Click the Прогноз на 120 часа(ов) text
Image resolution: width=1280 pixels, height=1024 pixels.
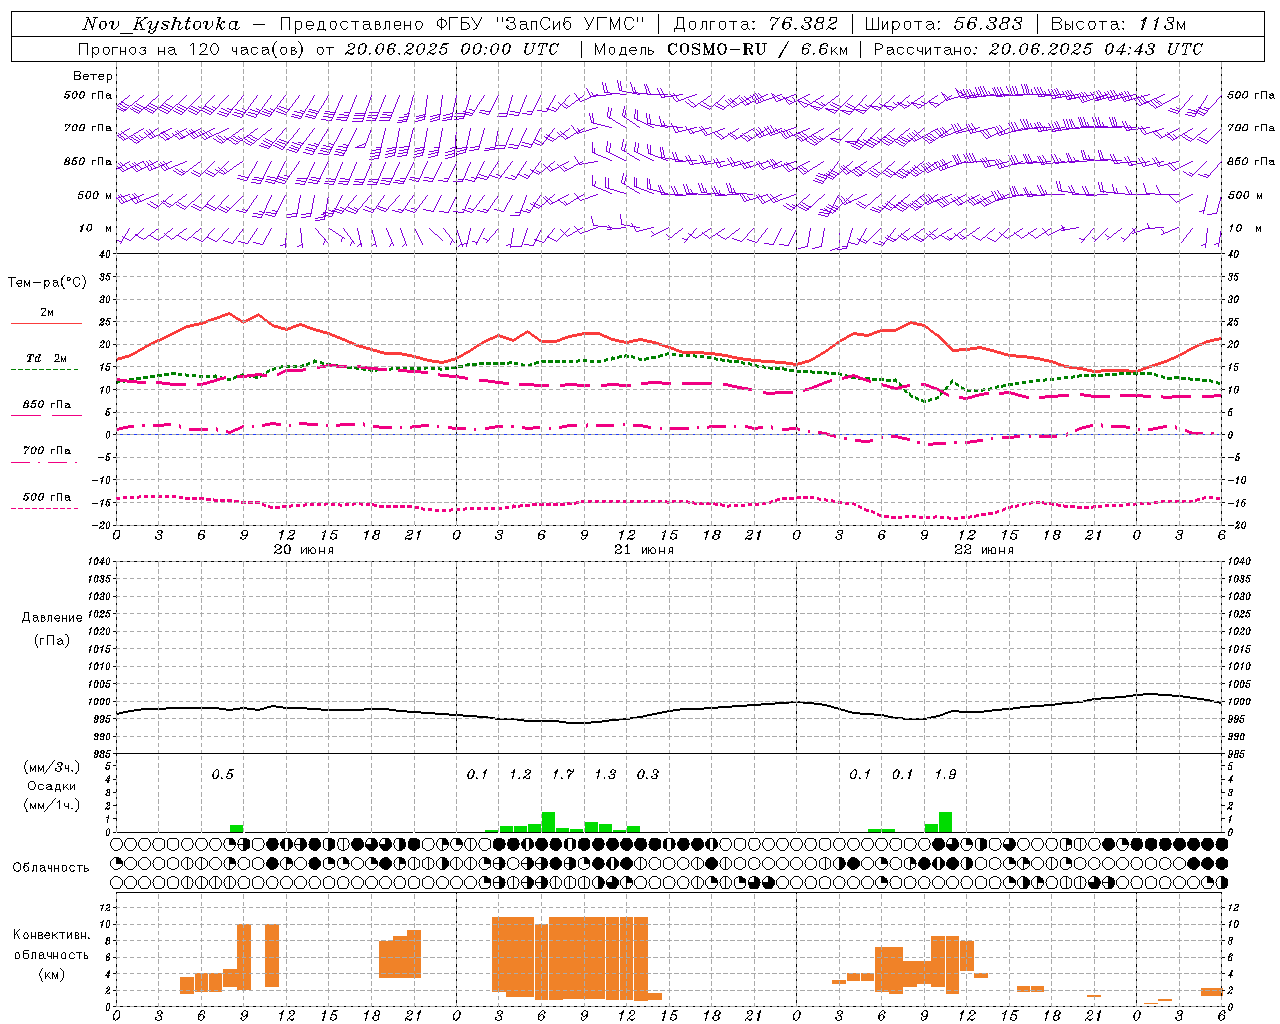[x=193, y=49]
